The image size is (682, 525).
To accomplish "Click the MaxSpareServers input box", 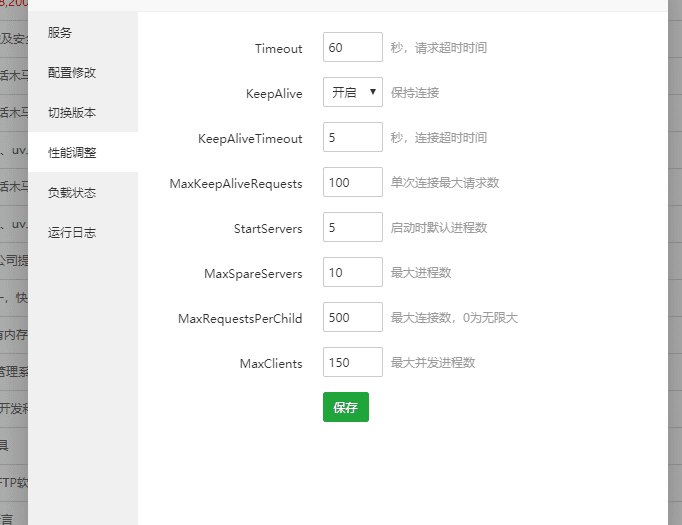I will pyautogui.click(x=352, y=272).
